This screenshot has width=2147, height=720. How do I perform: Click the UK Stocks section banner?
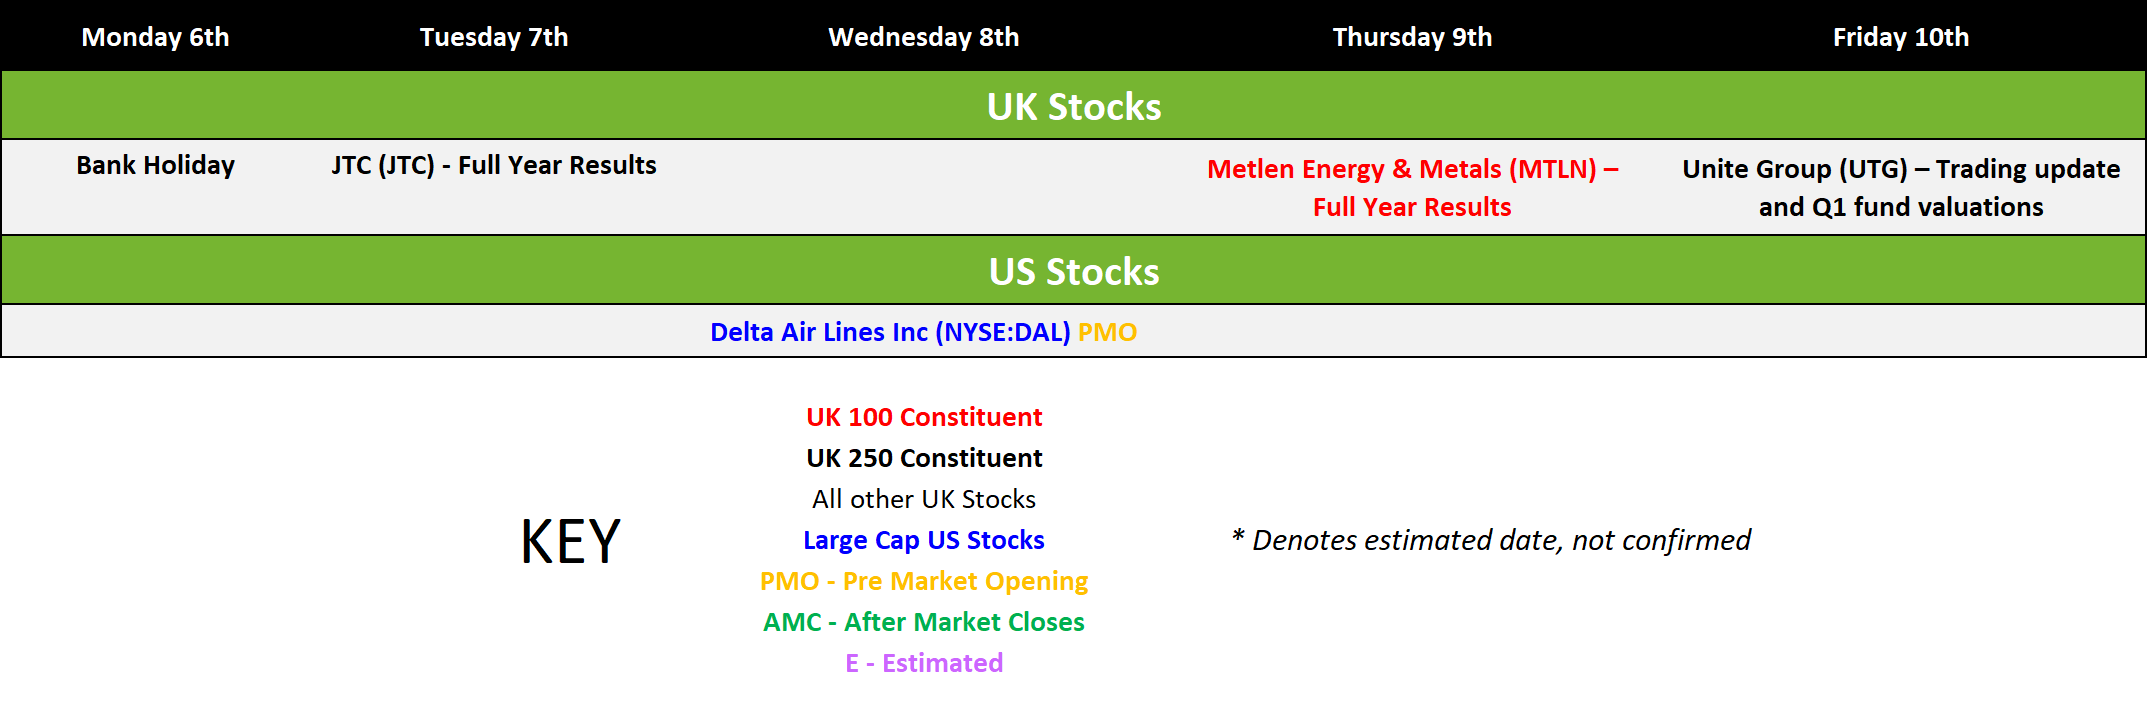pyautogui.click(x=1074, y=106)
